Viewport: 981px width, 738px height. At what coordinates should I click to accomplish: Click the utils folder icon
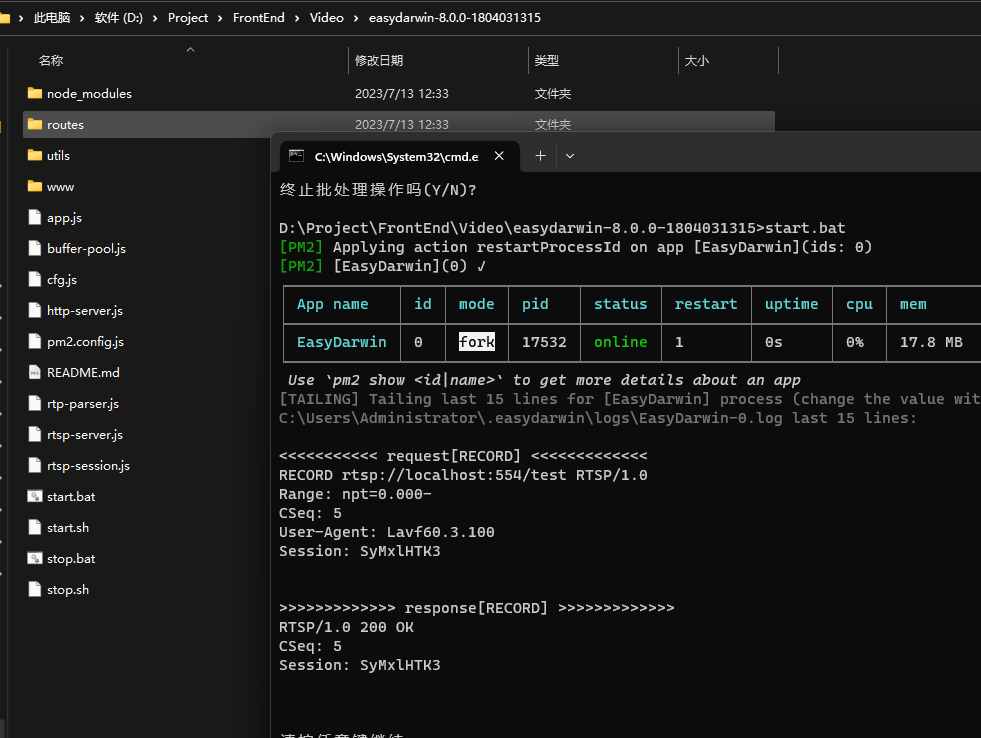tap(35, 155)
